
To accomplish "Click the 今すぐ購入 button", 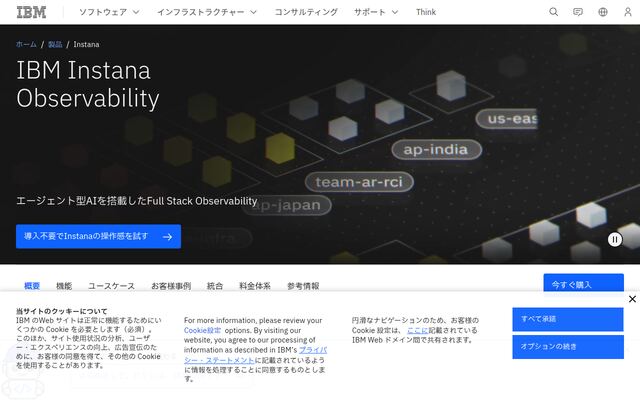I will click(584, 283).
